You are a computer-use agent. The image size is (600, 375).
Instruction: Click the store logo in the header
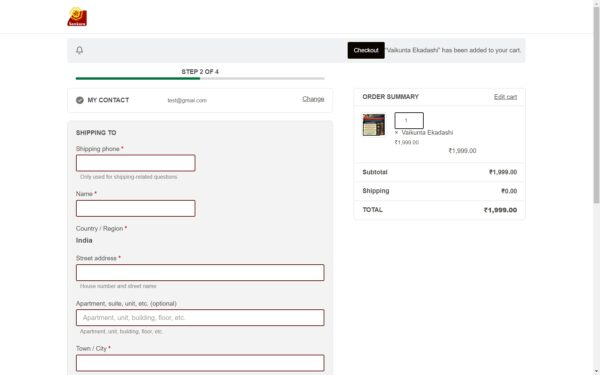[77, 17]
